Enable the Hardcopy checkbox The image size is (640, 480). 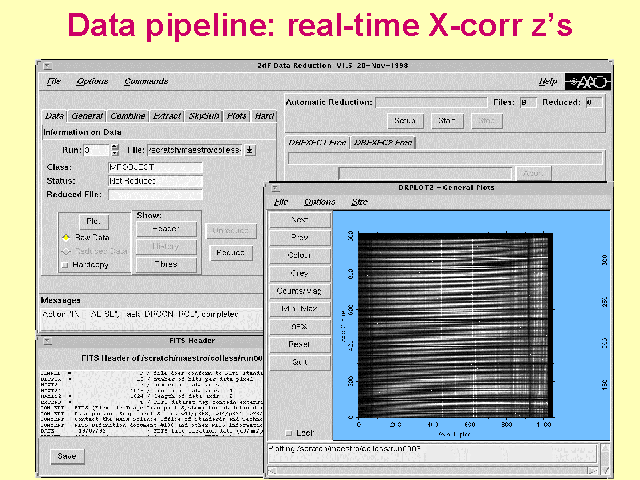(66, 265)
